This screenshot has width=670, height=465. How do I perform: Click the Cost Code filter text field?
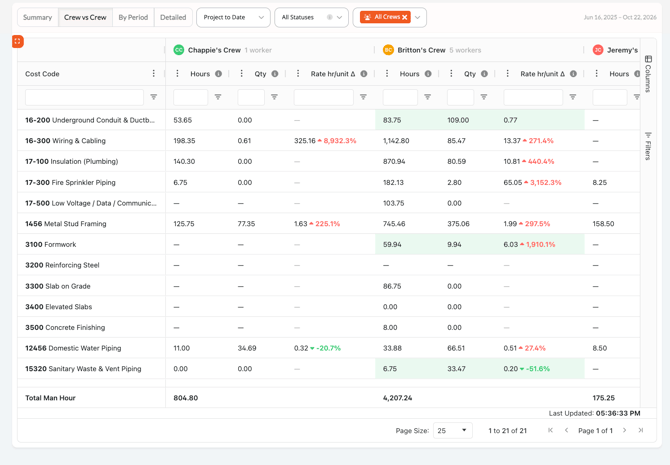(x=84, y=97)
